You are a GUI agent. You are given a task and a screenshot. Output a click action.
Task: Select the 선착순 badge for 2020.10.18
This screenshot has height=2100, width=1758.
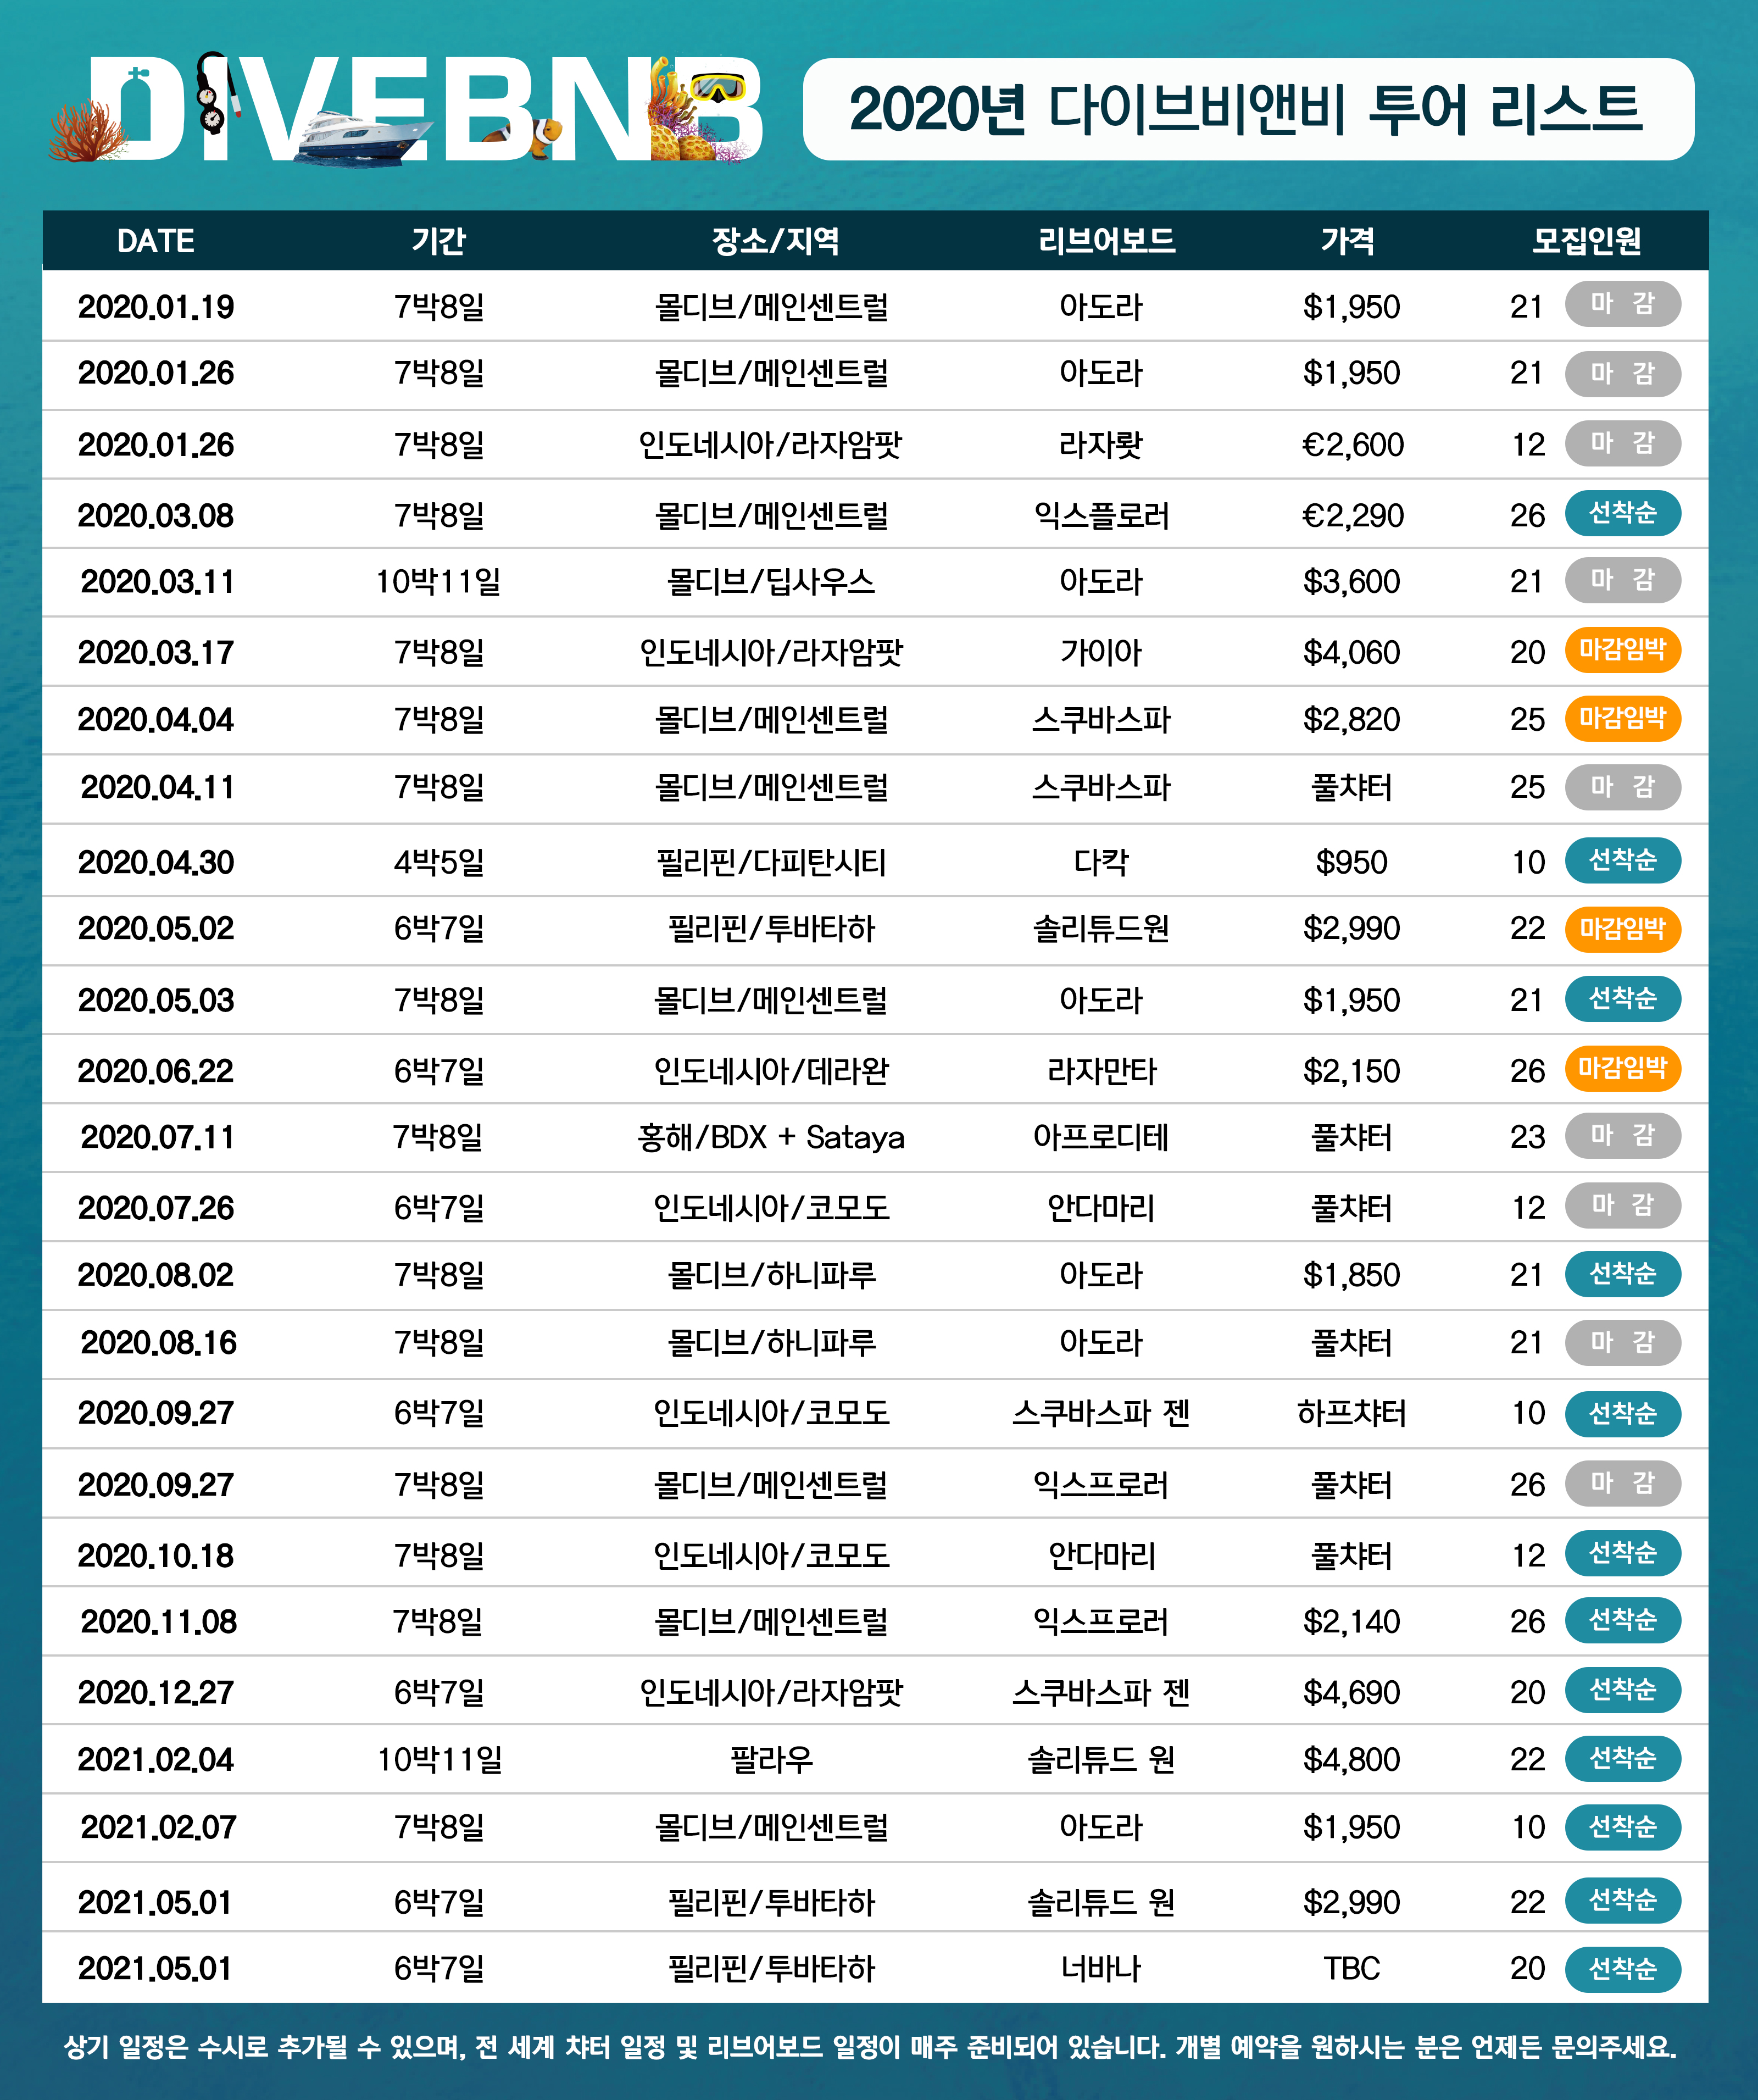[x=1622, y=1553]
